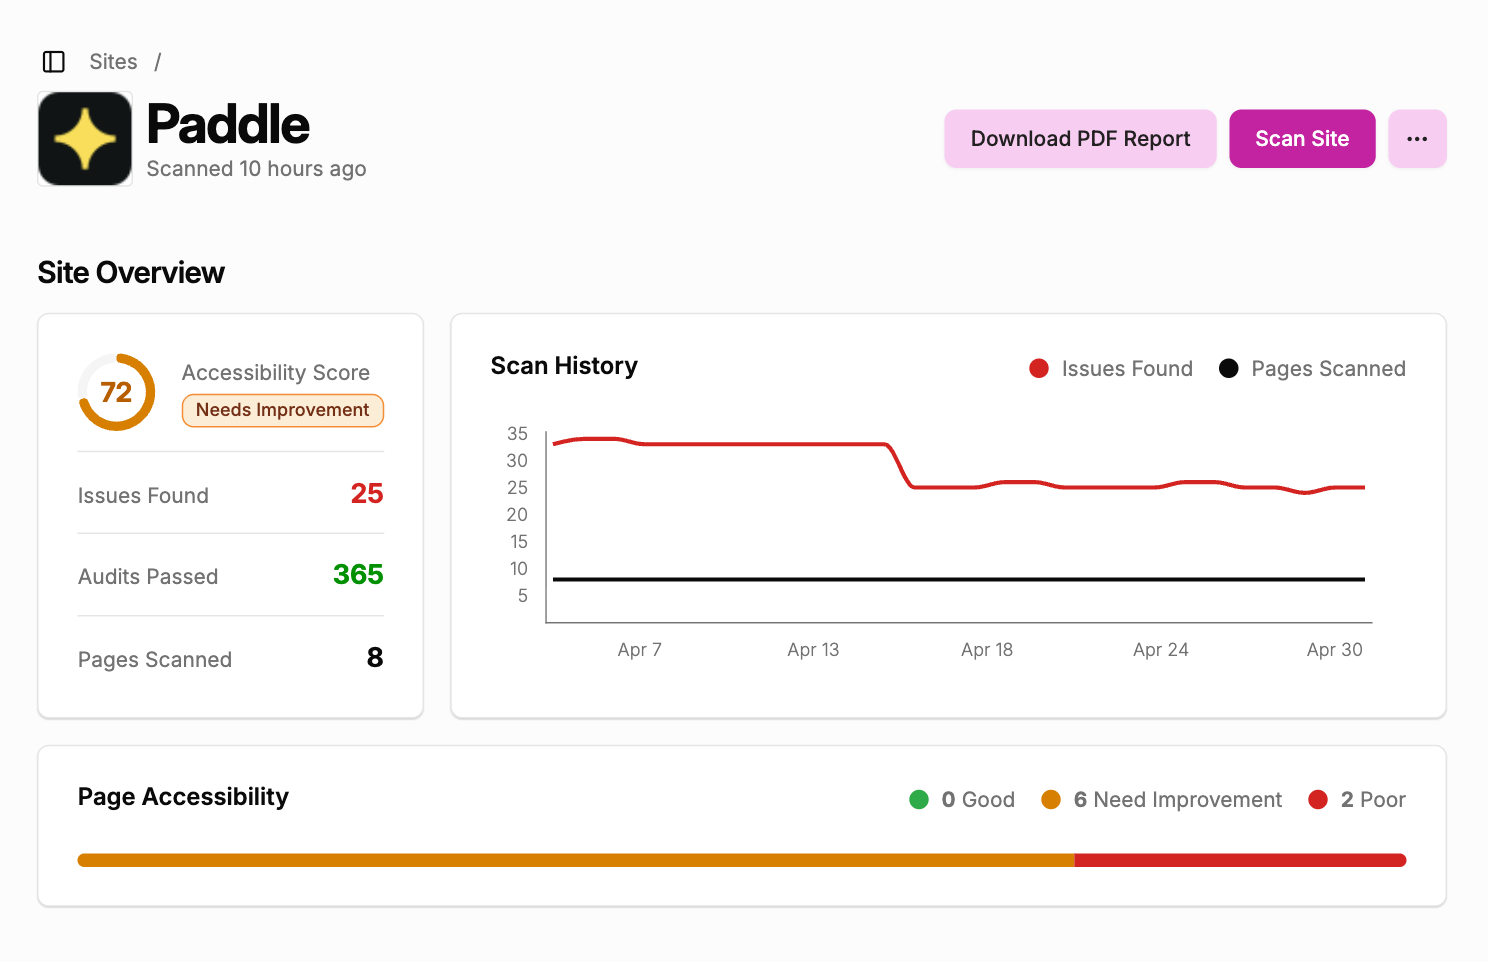
Task: Click the 0 Good legend entry
Action: (962, 800)
